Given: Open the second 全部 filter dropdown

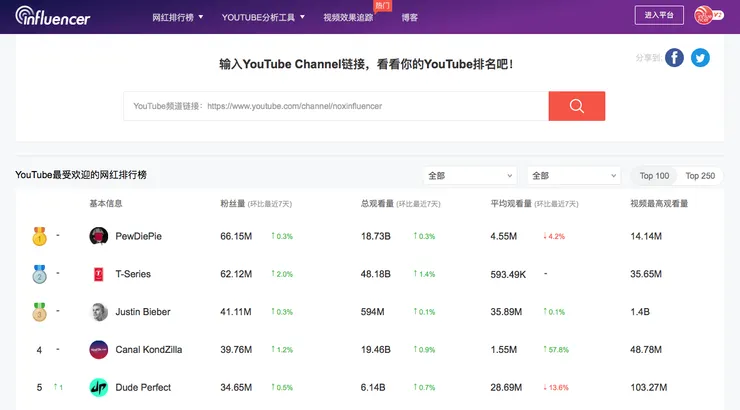Looking at the screenshot, I should [574, 176].
